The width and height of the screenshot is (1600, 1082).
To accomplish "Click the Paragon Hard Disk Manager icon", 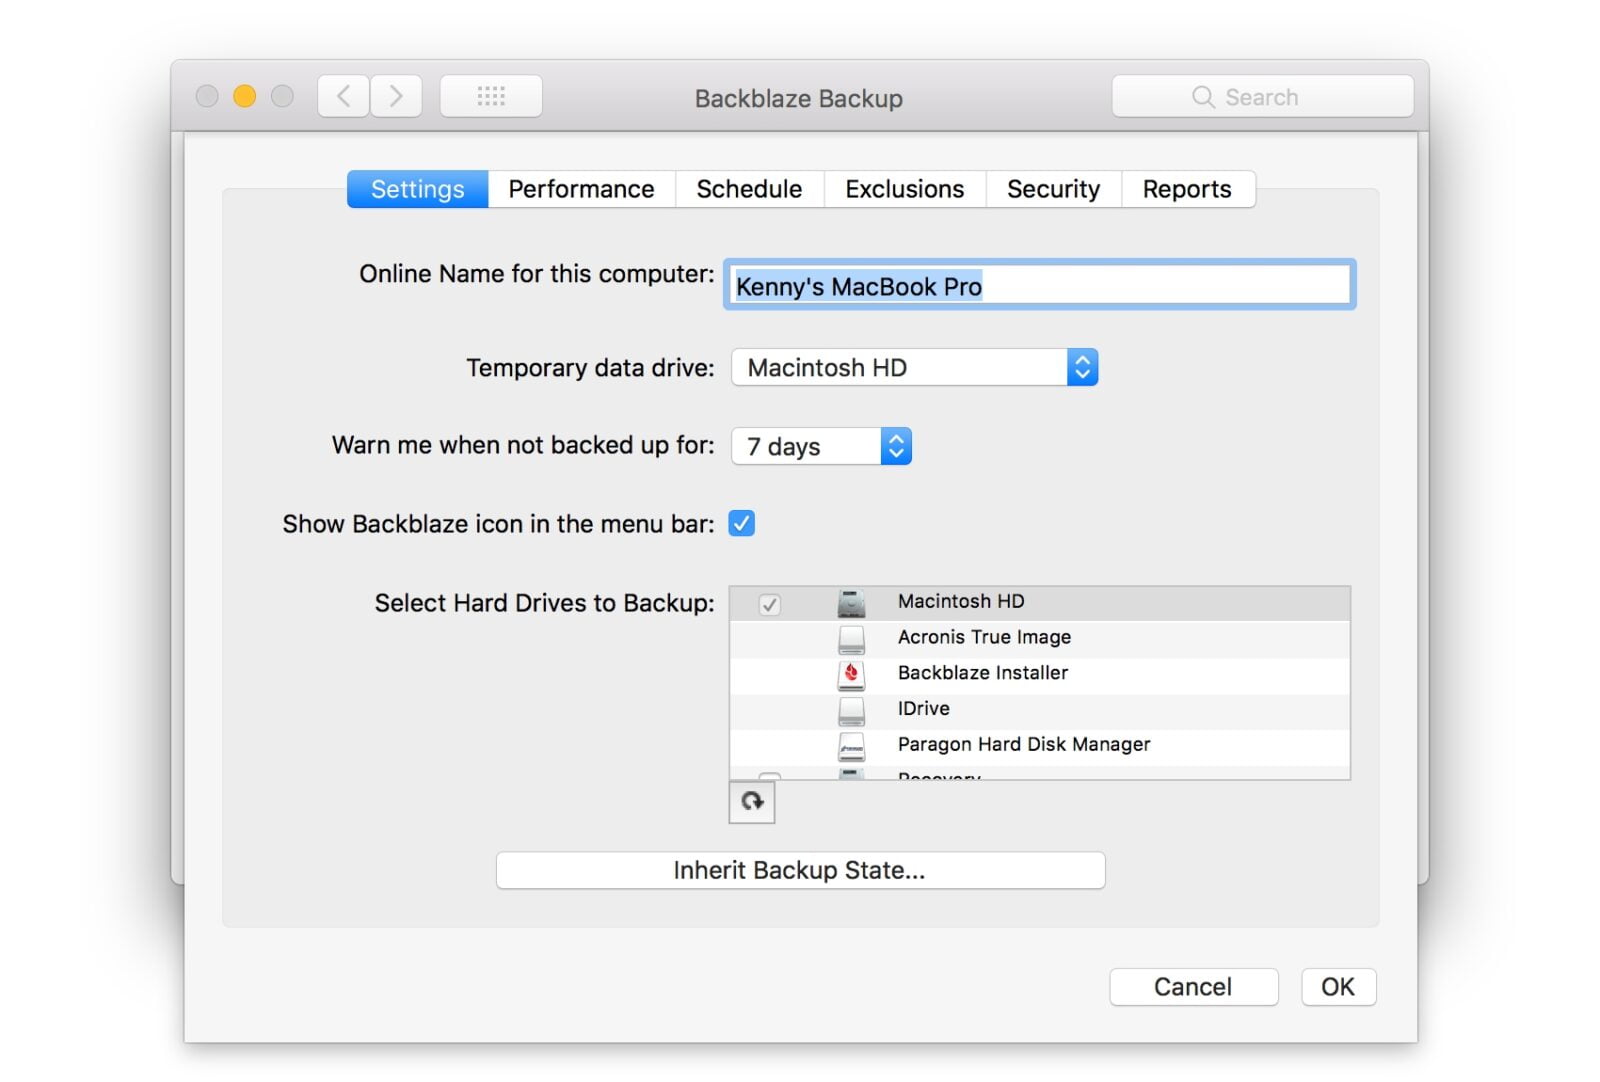I will 851,746.
